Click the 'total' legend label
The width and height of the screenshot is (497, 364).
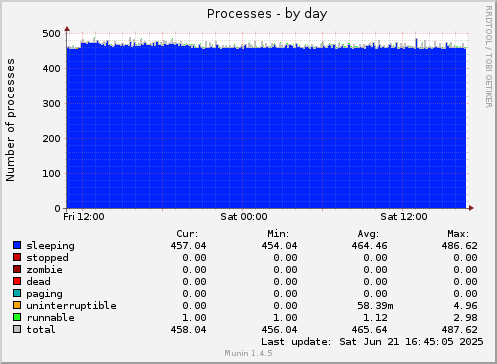coord(41,329)
